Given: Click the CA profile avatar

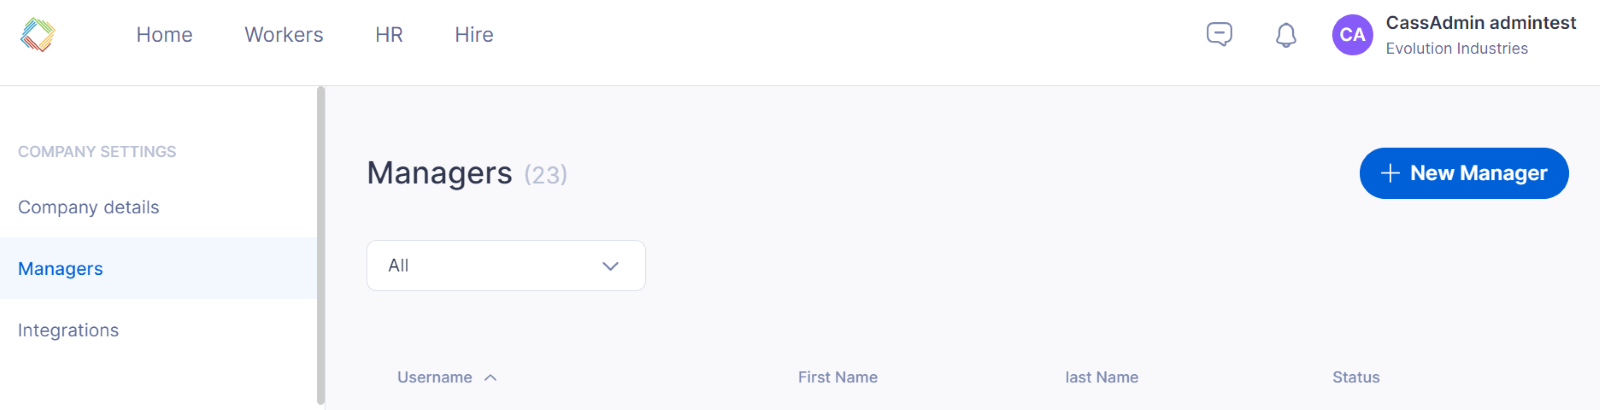Looking at the screenshot, I should tap(1352, 35).
